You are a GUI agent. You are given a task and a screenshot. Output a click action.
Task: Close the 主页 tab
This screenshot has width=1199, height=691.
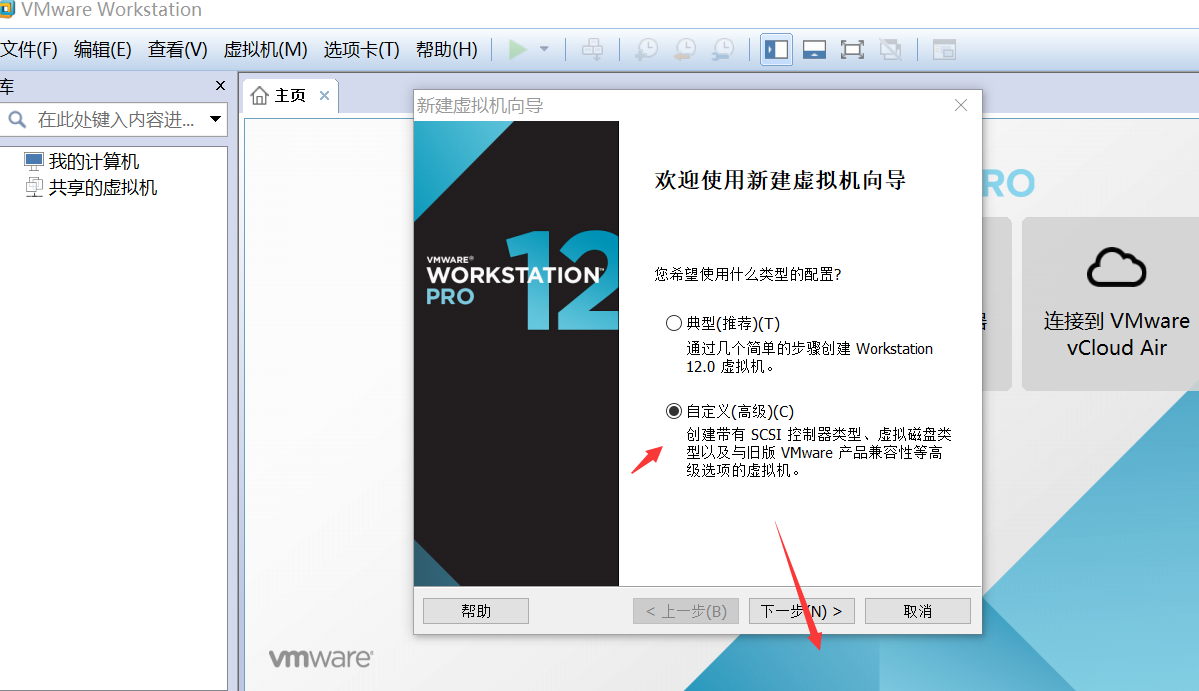324,96
